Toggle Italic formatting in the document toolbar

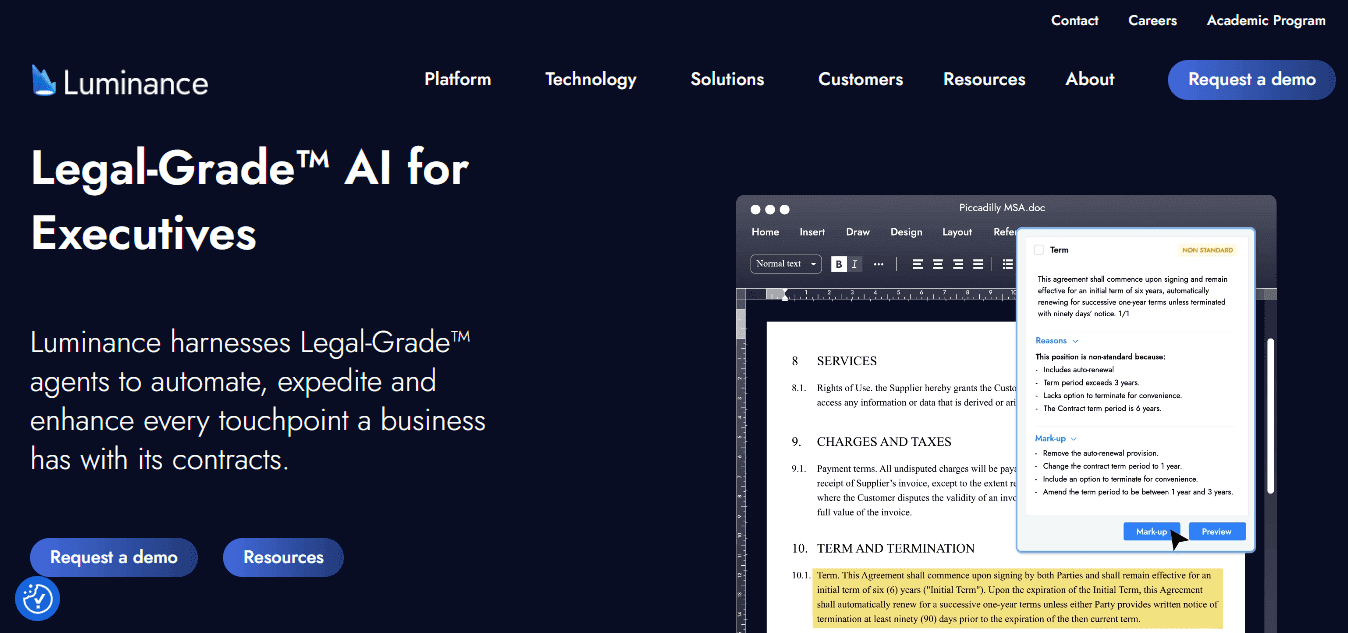pos(854,264)
